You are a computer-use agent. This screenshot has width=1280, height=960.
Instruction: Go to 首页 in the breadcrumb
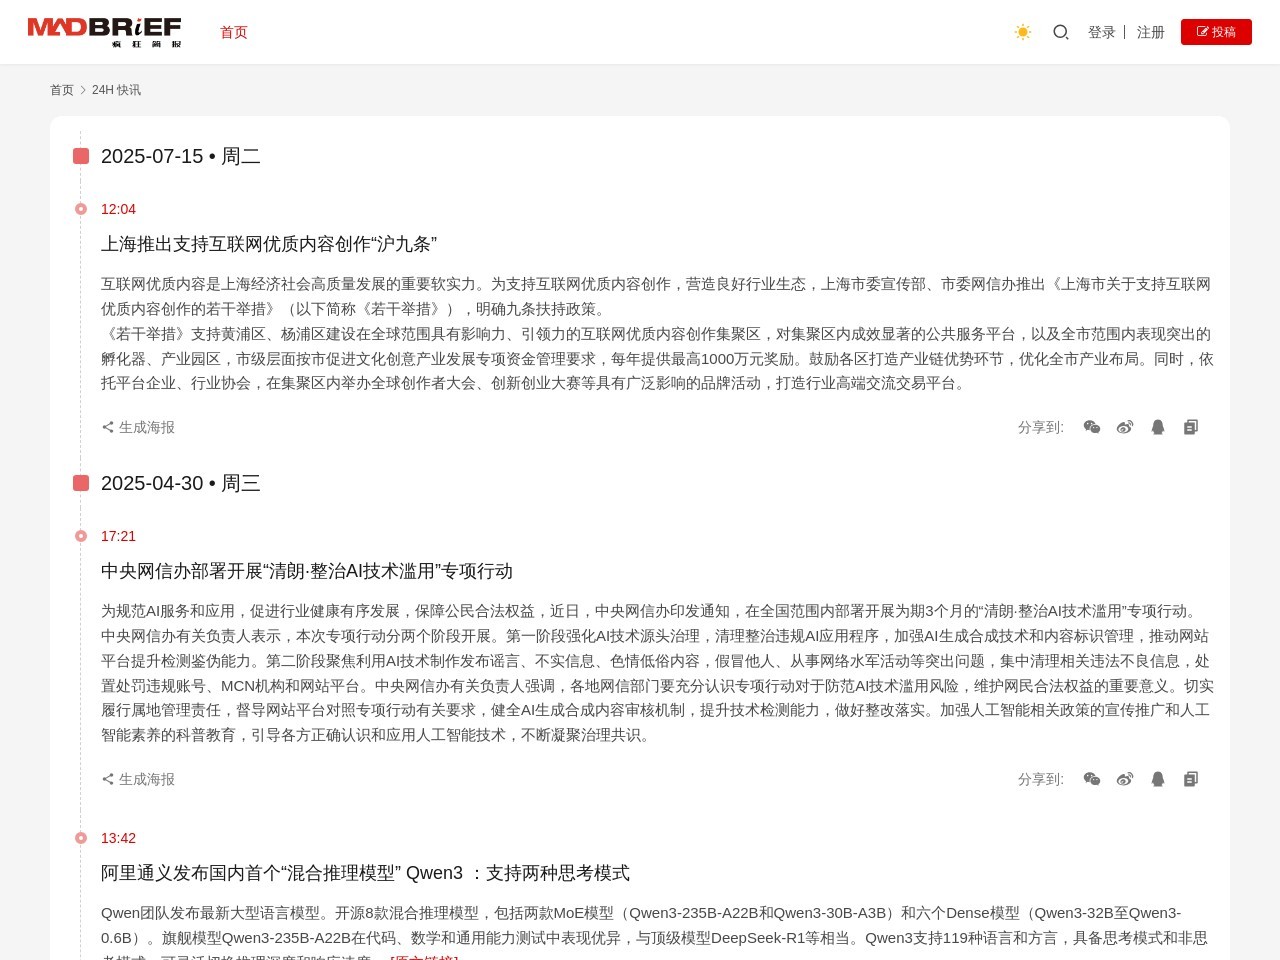[x=62, y=90]
